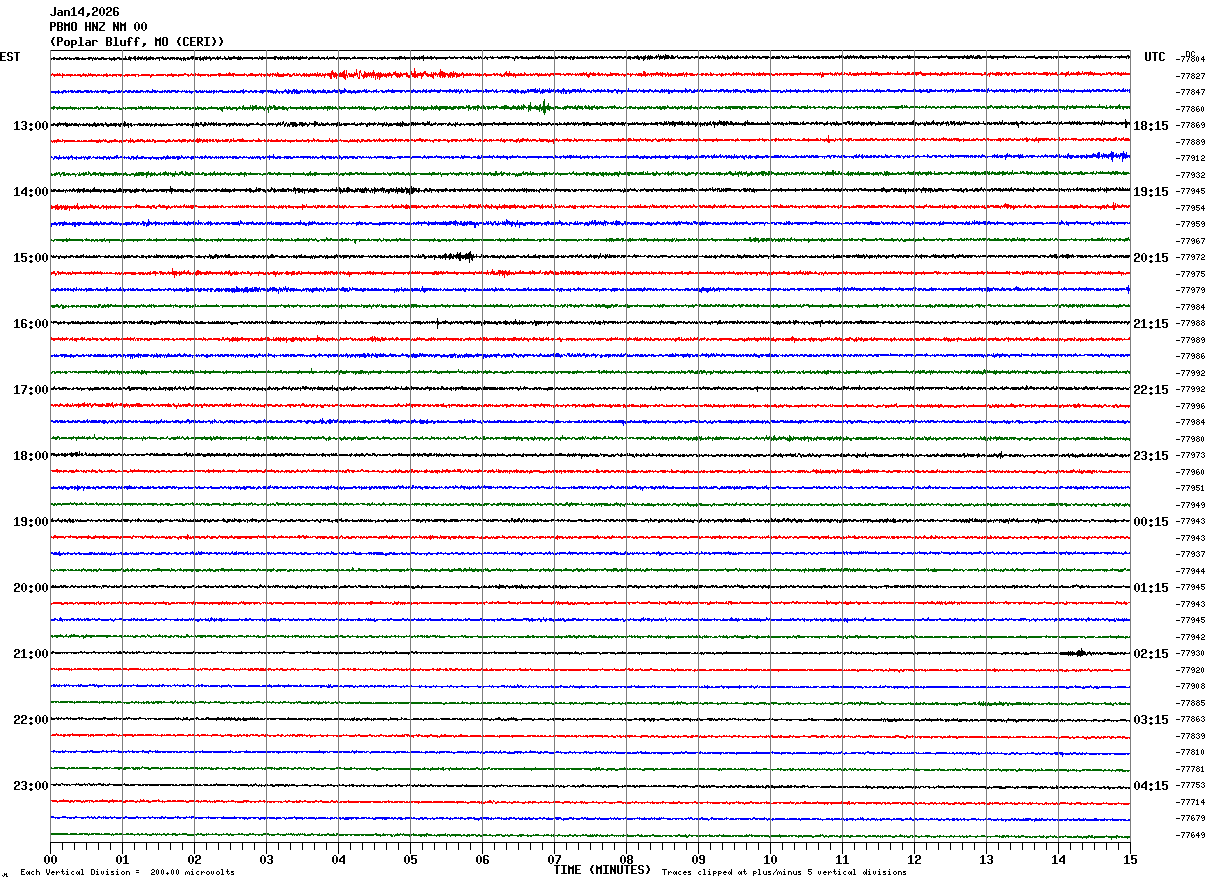Click the 00:15 UTC time label
Image resolution: width=1210 pixels, height=886 pixels.
click(x=1151, y=522)
